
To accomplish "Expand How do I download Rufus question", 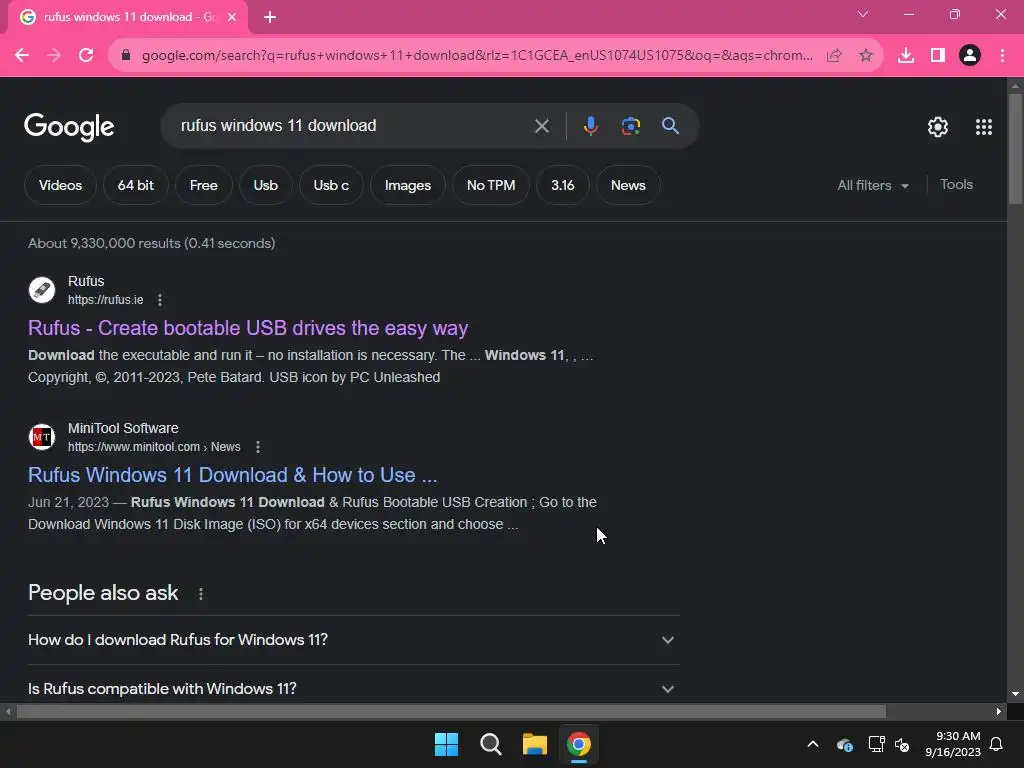I will 354,640.
